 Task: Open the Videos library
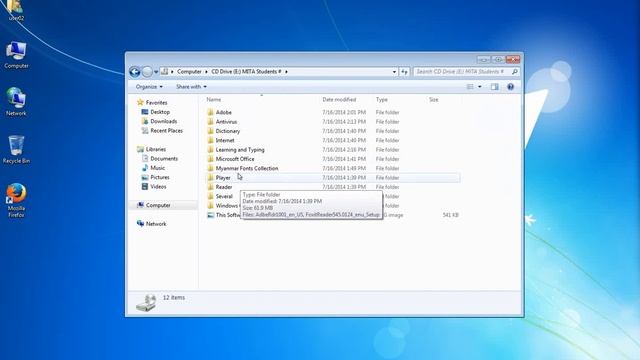pos(158,187)
